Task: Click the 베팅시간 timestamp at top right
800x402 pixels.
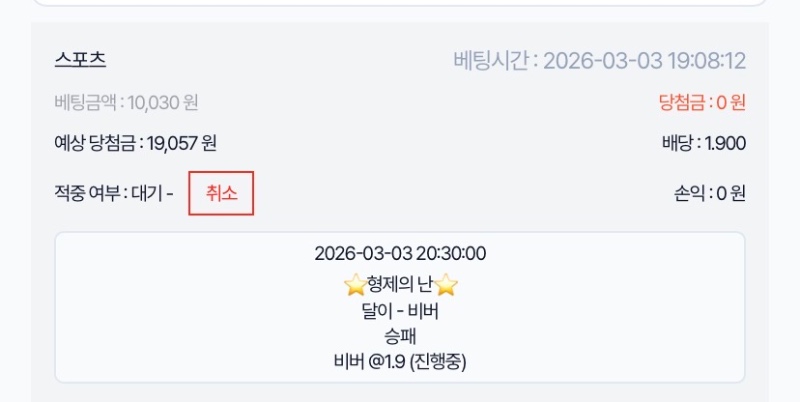Action: click(x=599, y=61)
